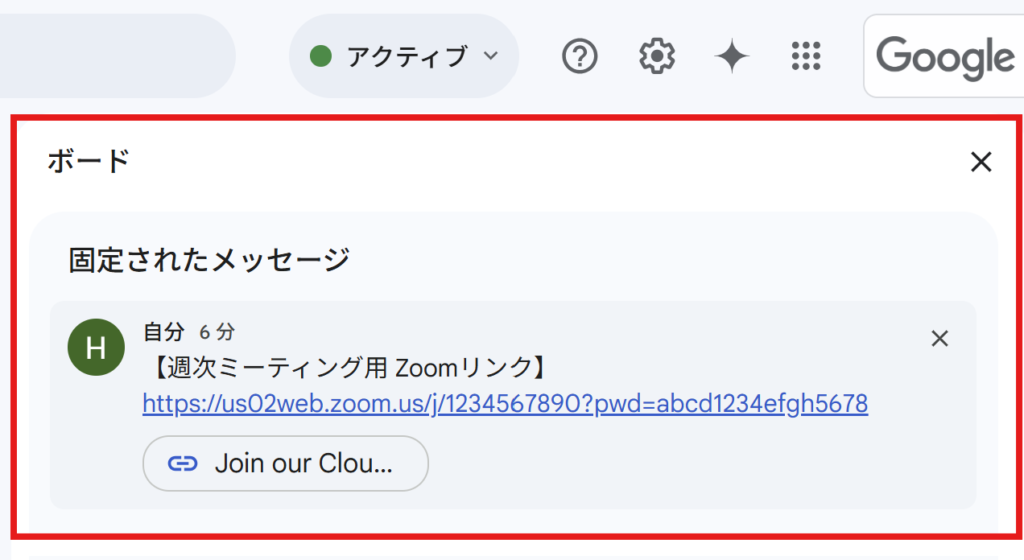The image size is (1024, 560).
Task: Launch the Gemini sparkle icon
Action: (731, 56)
